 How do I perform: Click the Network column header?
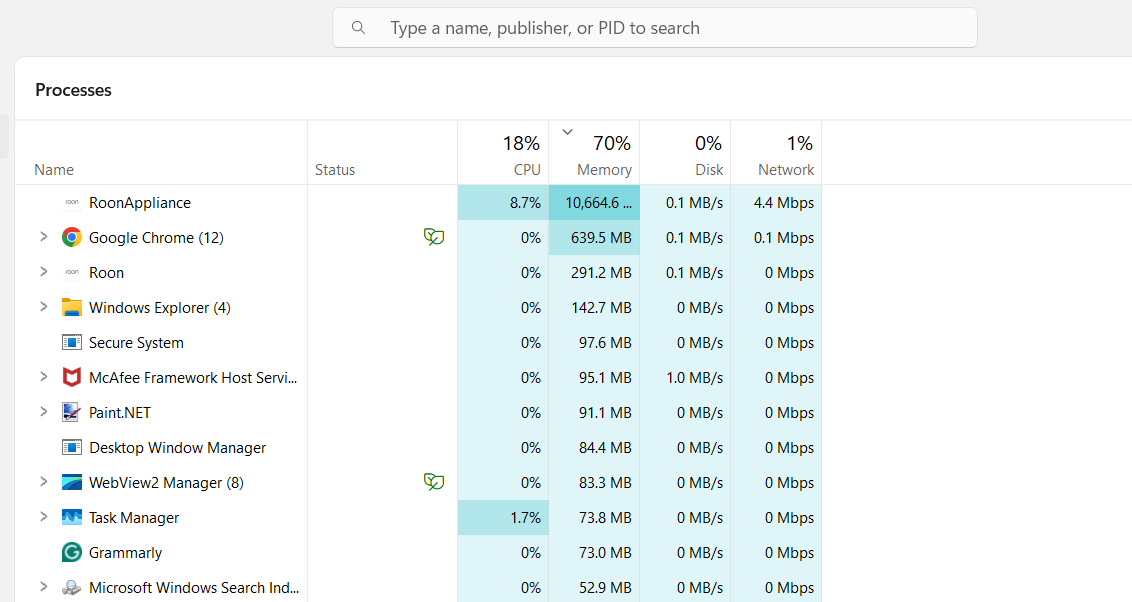pyautogui.click(x=776, y=155)
